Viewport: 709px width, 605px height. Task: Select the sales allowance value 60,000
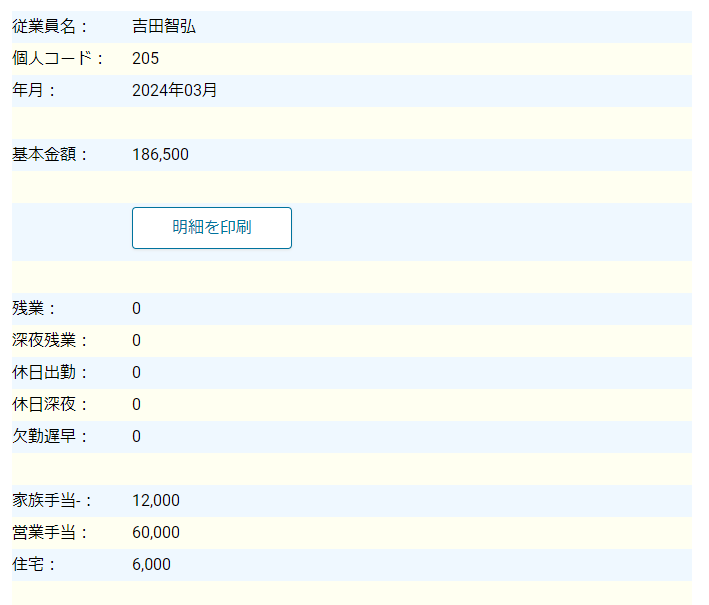pyautogui.click(x=156, y=533)
